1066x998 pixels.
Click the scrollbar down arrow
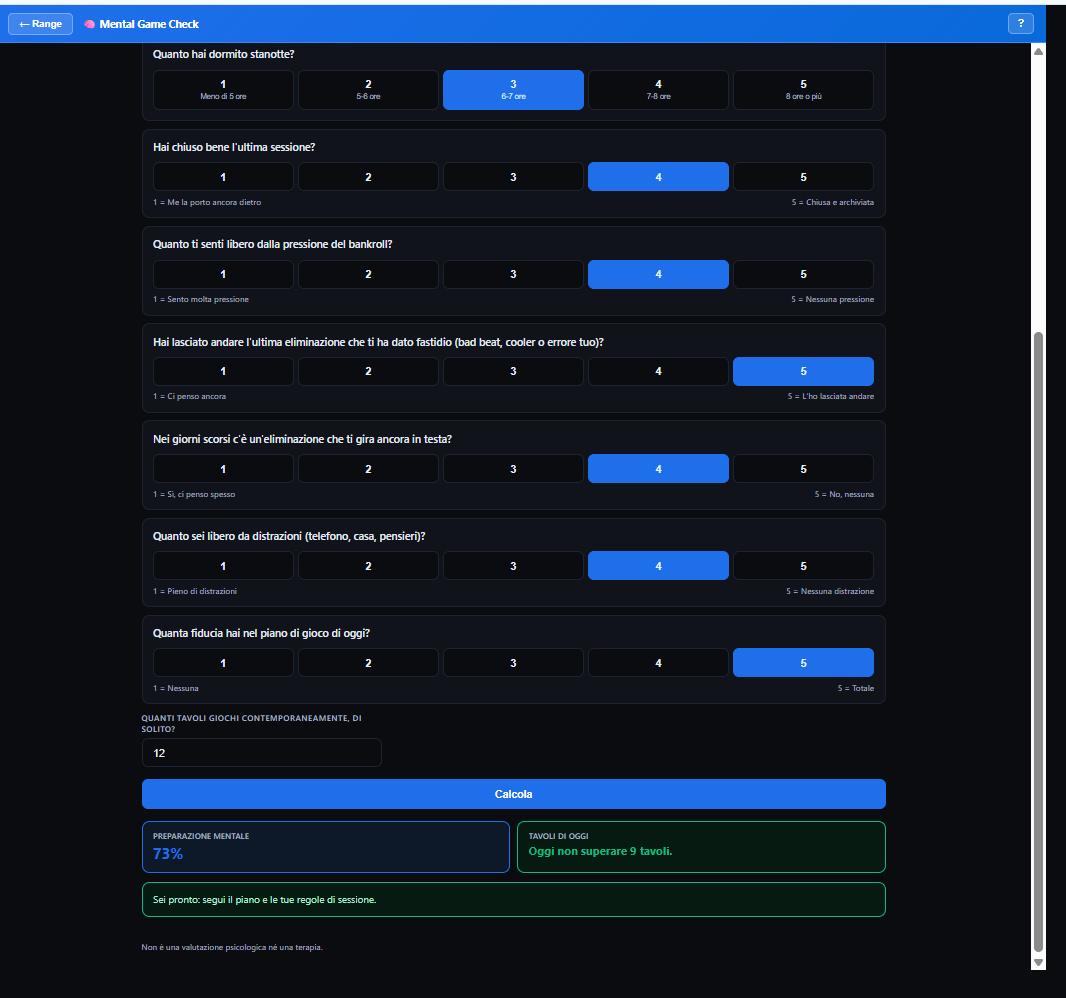click(x=1038, y=962)
